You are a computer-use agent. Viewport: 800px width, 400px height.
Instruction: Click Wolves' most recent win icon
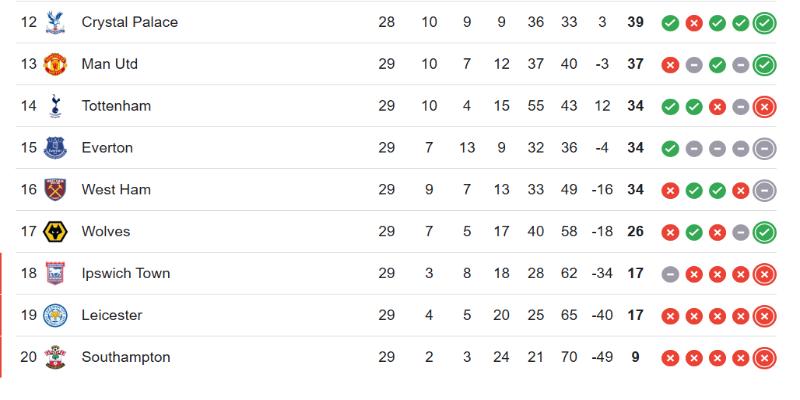coord(764,232)
